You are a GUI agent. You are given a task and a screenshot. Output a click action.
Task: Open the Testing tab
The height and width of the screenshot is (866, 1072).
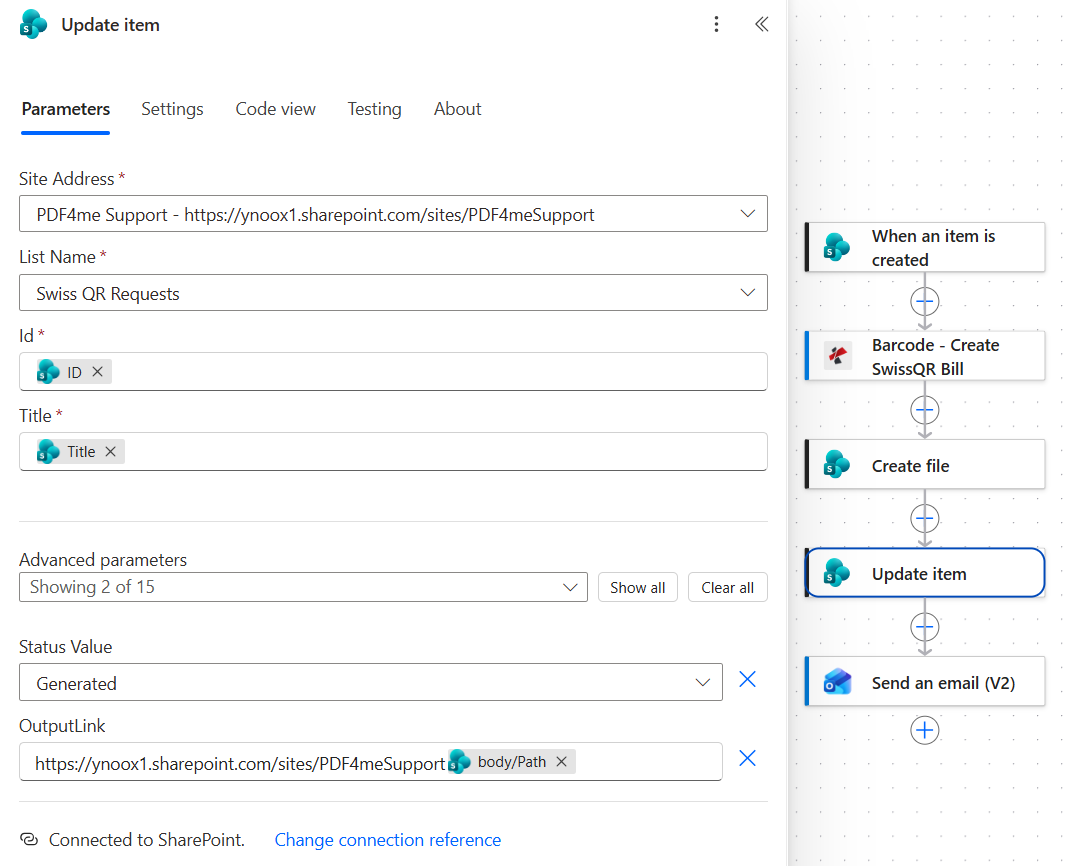click(x=374, y=109)
